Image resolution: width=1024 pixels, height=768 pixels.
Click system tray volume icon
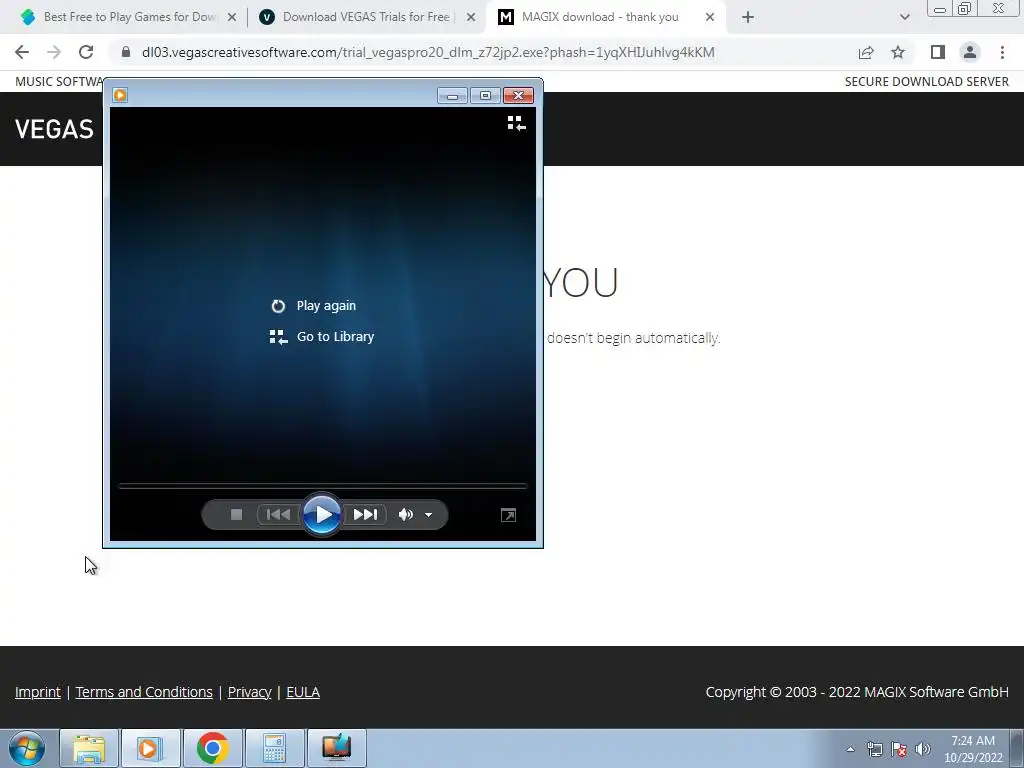pos(923,749)
